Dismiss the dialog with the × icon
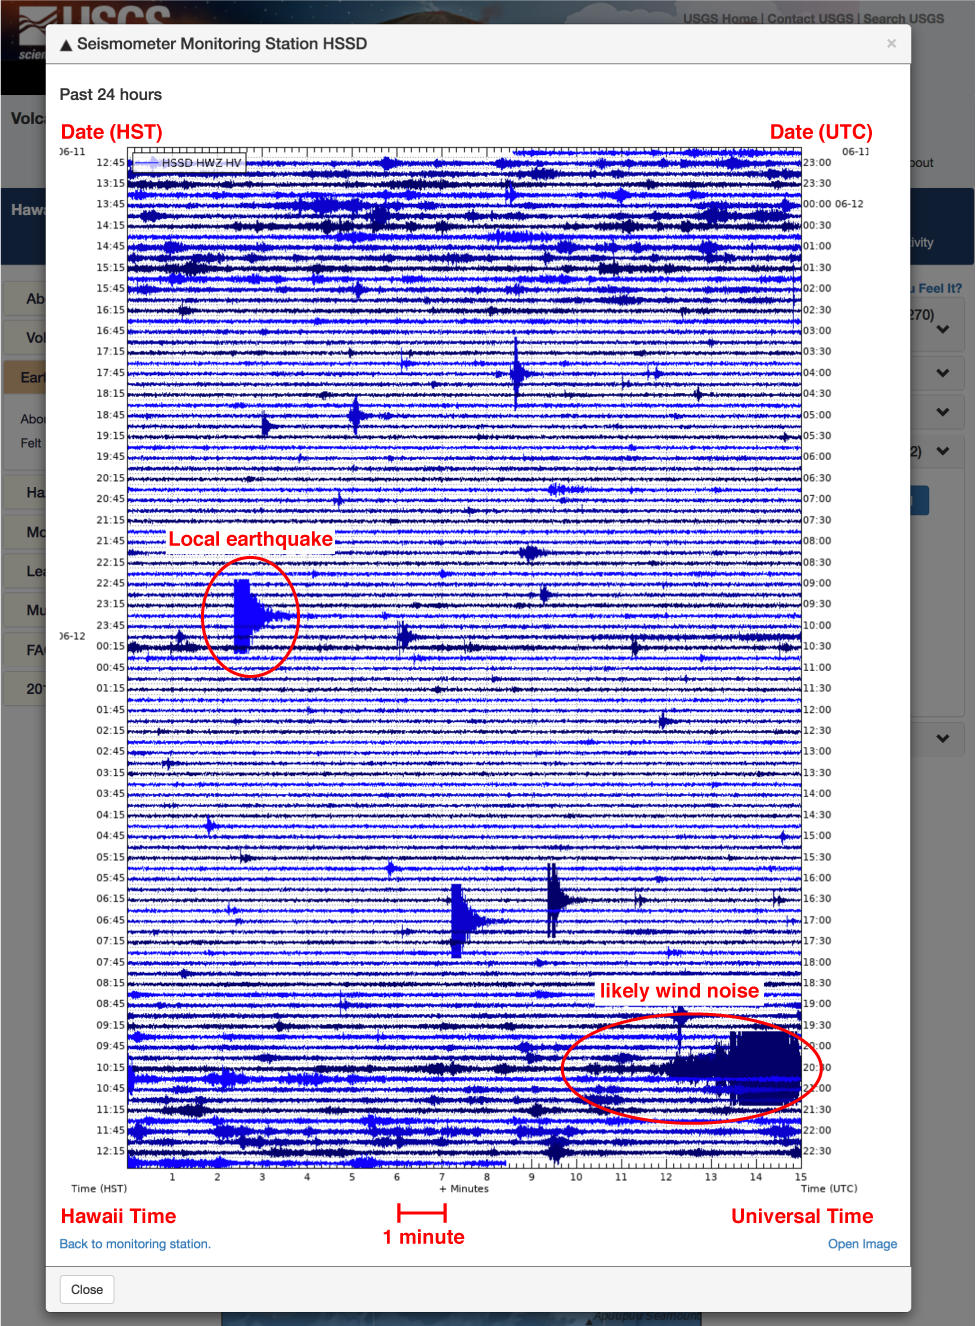This screenshot has width=976, height=1326. click(x=891, y=43)
